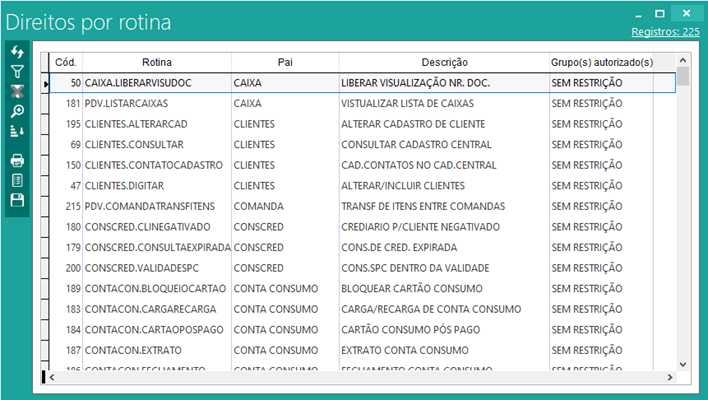Print the list using printer icon
Image resolution: width=708 pixels, height=400 pixels.
tap(17, 160)
